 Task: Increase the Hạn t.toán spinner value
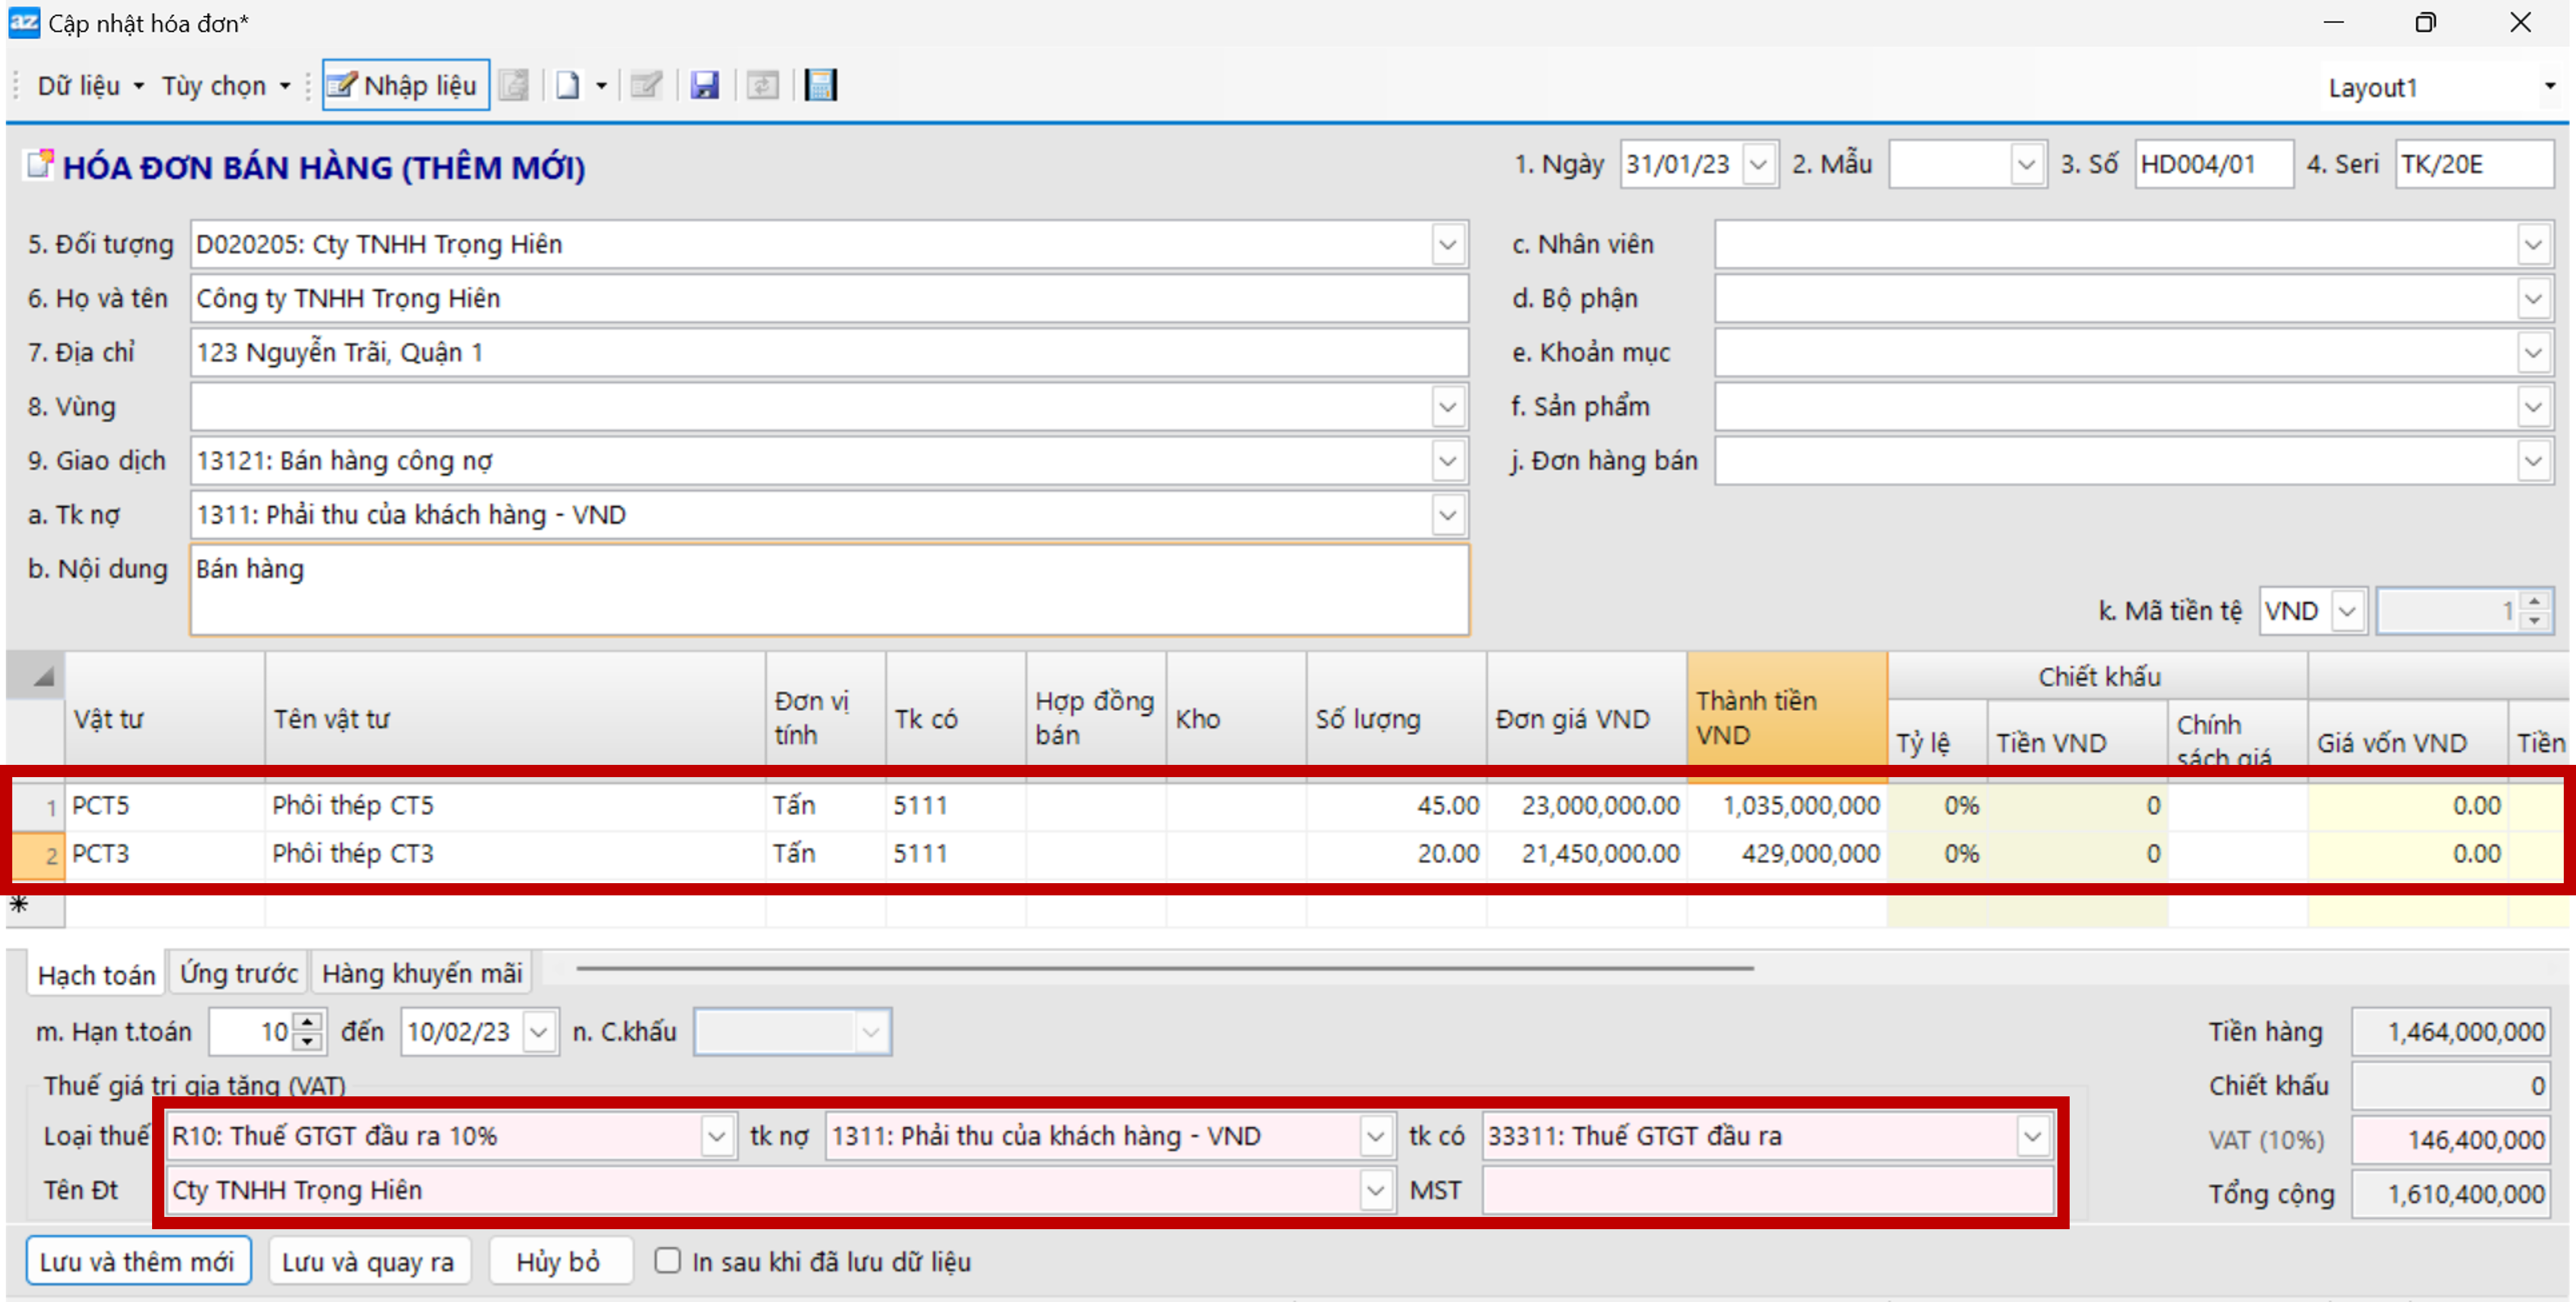(x=308, y=1022)
